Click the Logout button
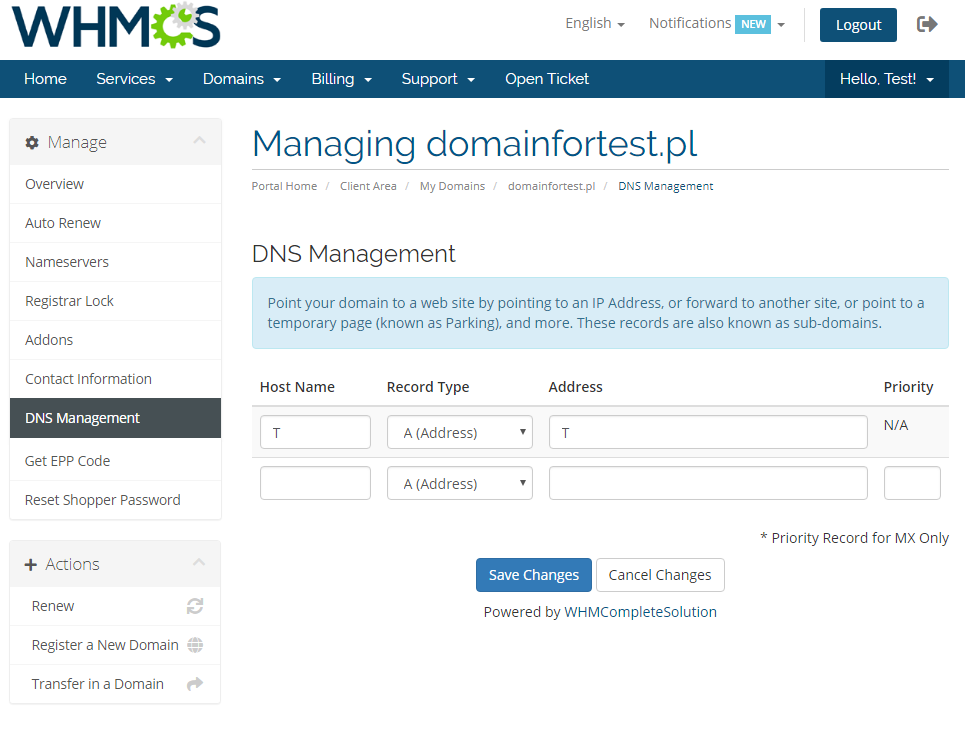Image resolution: width=965 pixels, height=743 pixels. [858, 25]
